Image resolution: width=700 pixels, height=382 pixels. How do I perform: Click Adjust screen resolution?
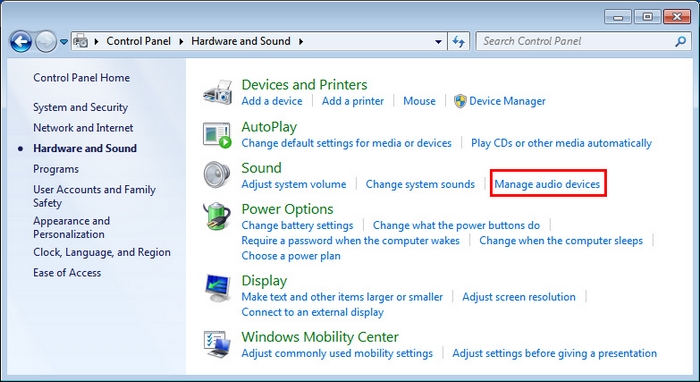point(519,297)
